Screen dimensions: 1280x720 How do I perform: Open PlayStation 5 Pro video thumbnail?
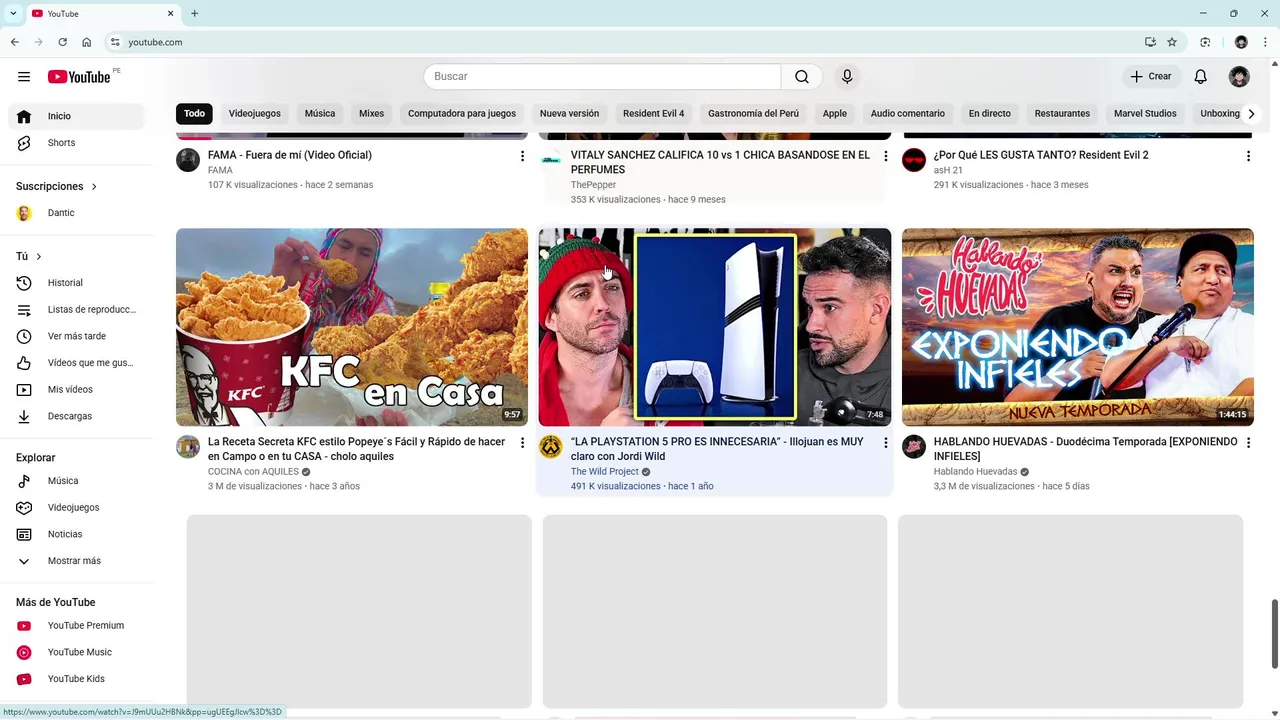pyautogui.click(x=715, y=327)
